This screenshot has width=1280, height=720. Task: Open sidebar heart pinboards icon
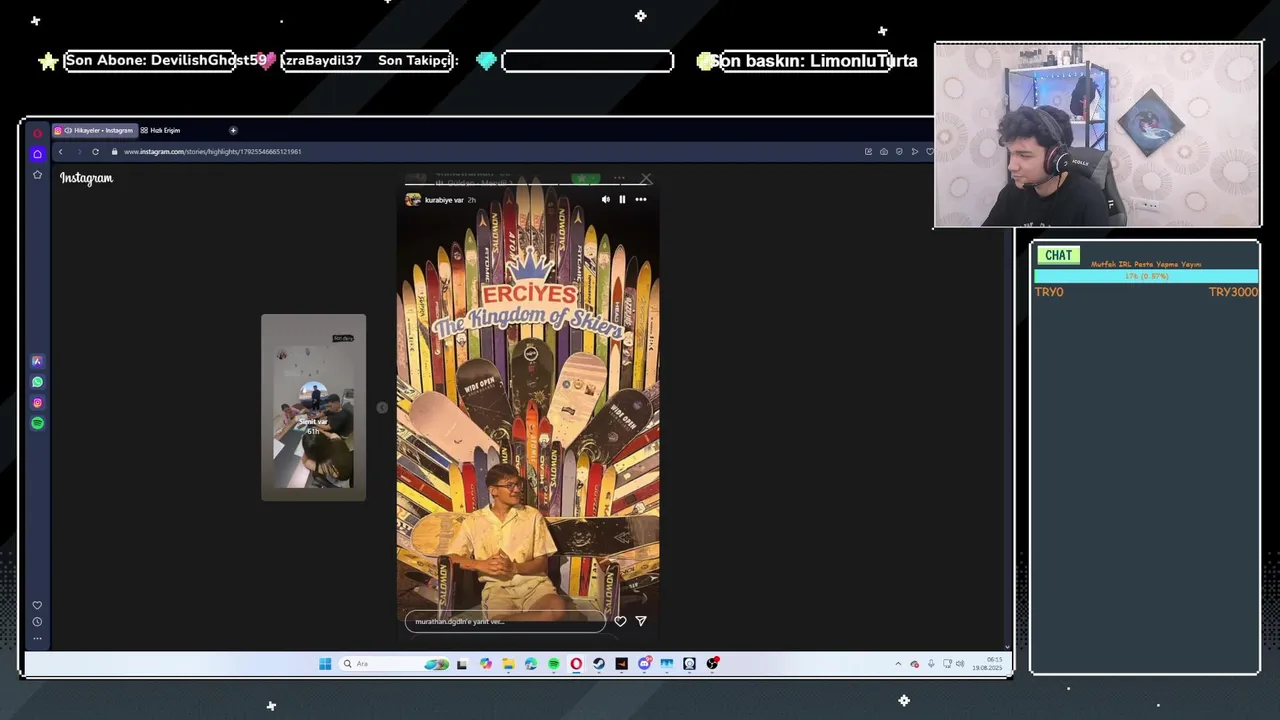click(37, 605)
